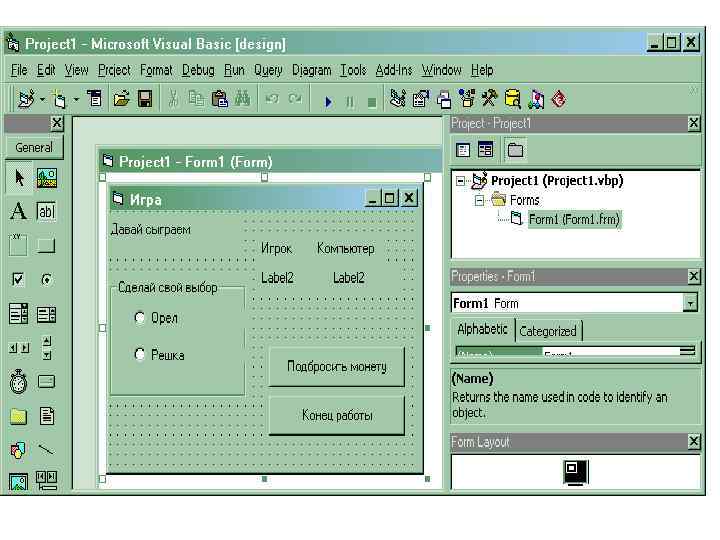Select the Shape tool in toolbox
720x540 pixels.
tap(19, 450)
